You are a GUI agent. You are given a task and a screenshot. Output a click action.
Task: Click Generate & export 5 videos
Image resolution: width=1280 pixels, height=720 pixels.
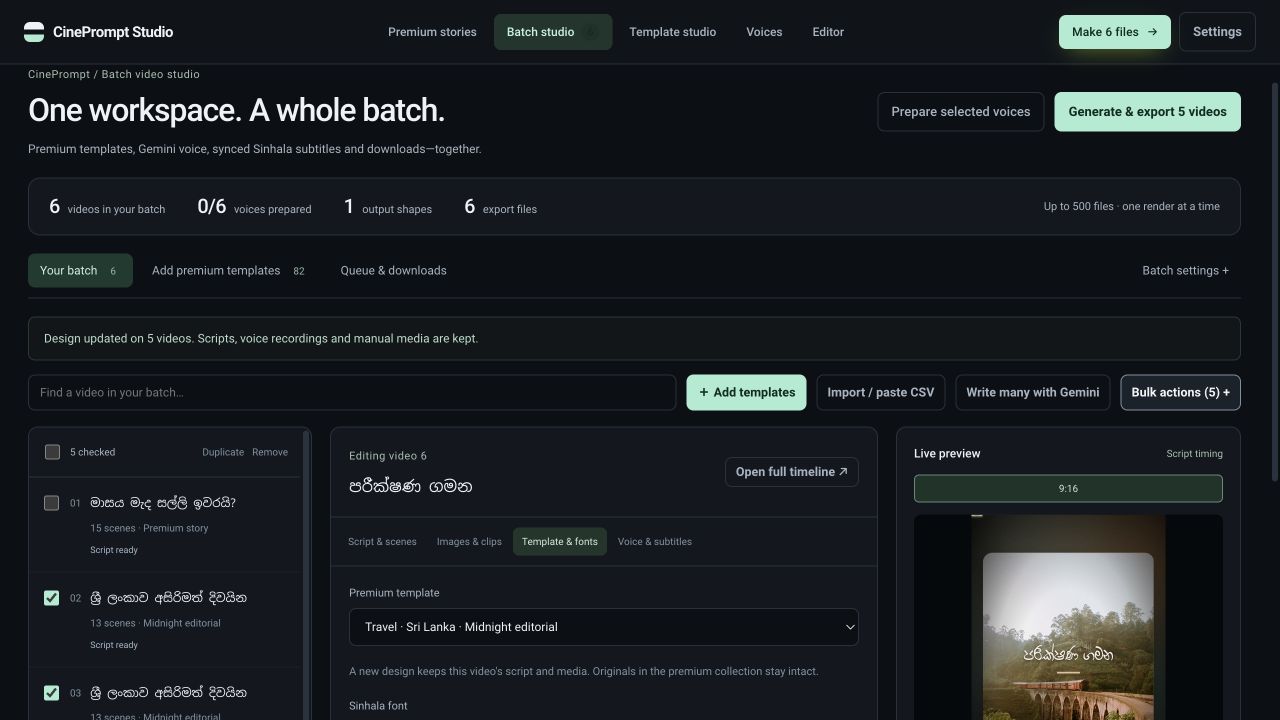pyautogui.click(x=1147, y=112)
